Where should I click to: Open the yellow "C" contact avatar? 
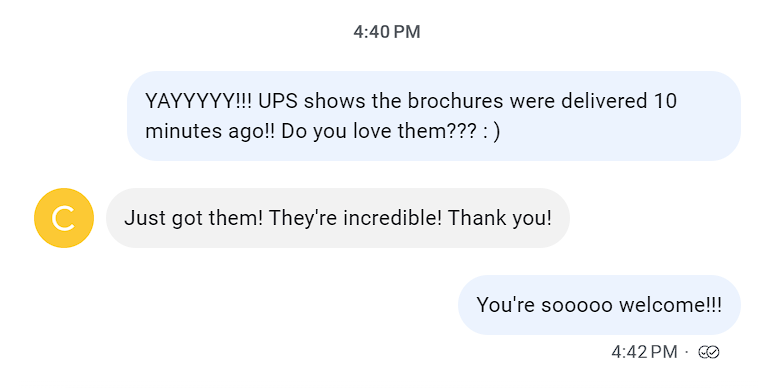tap(64, 218)
